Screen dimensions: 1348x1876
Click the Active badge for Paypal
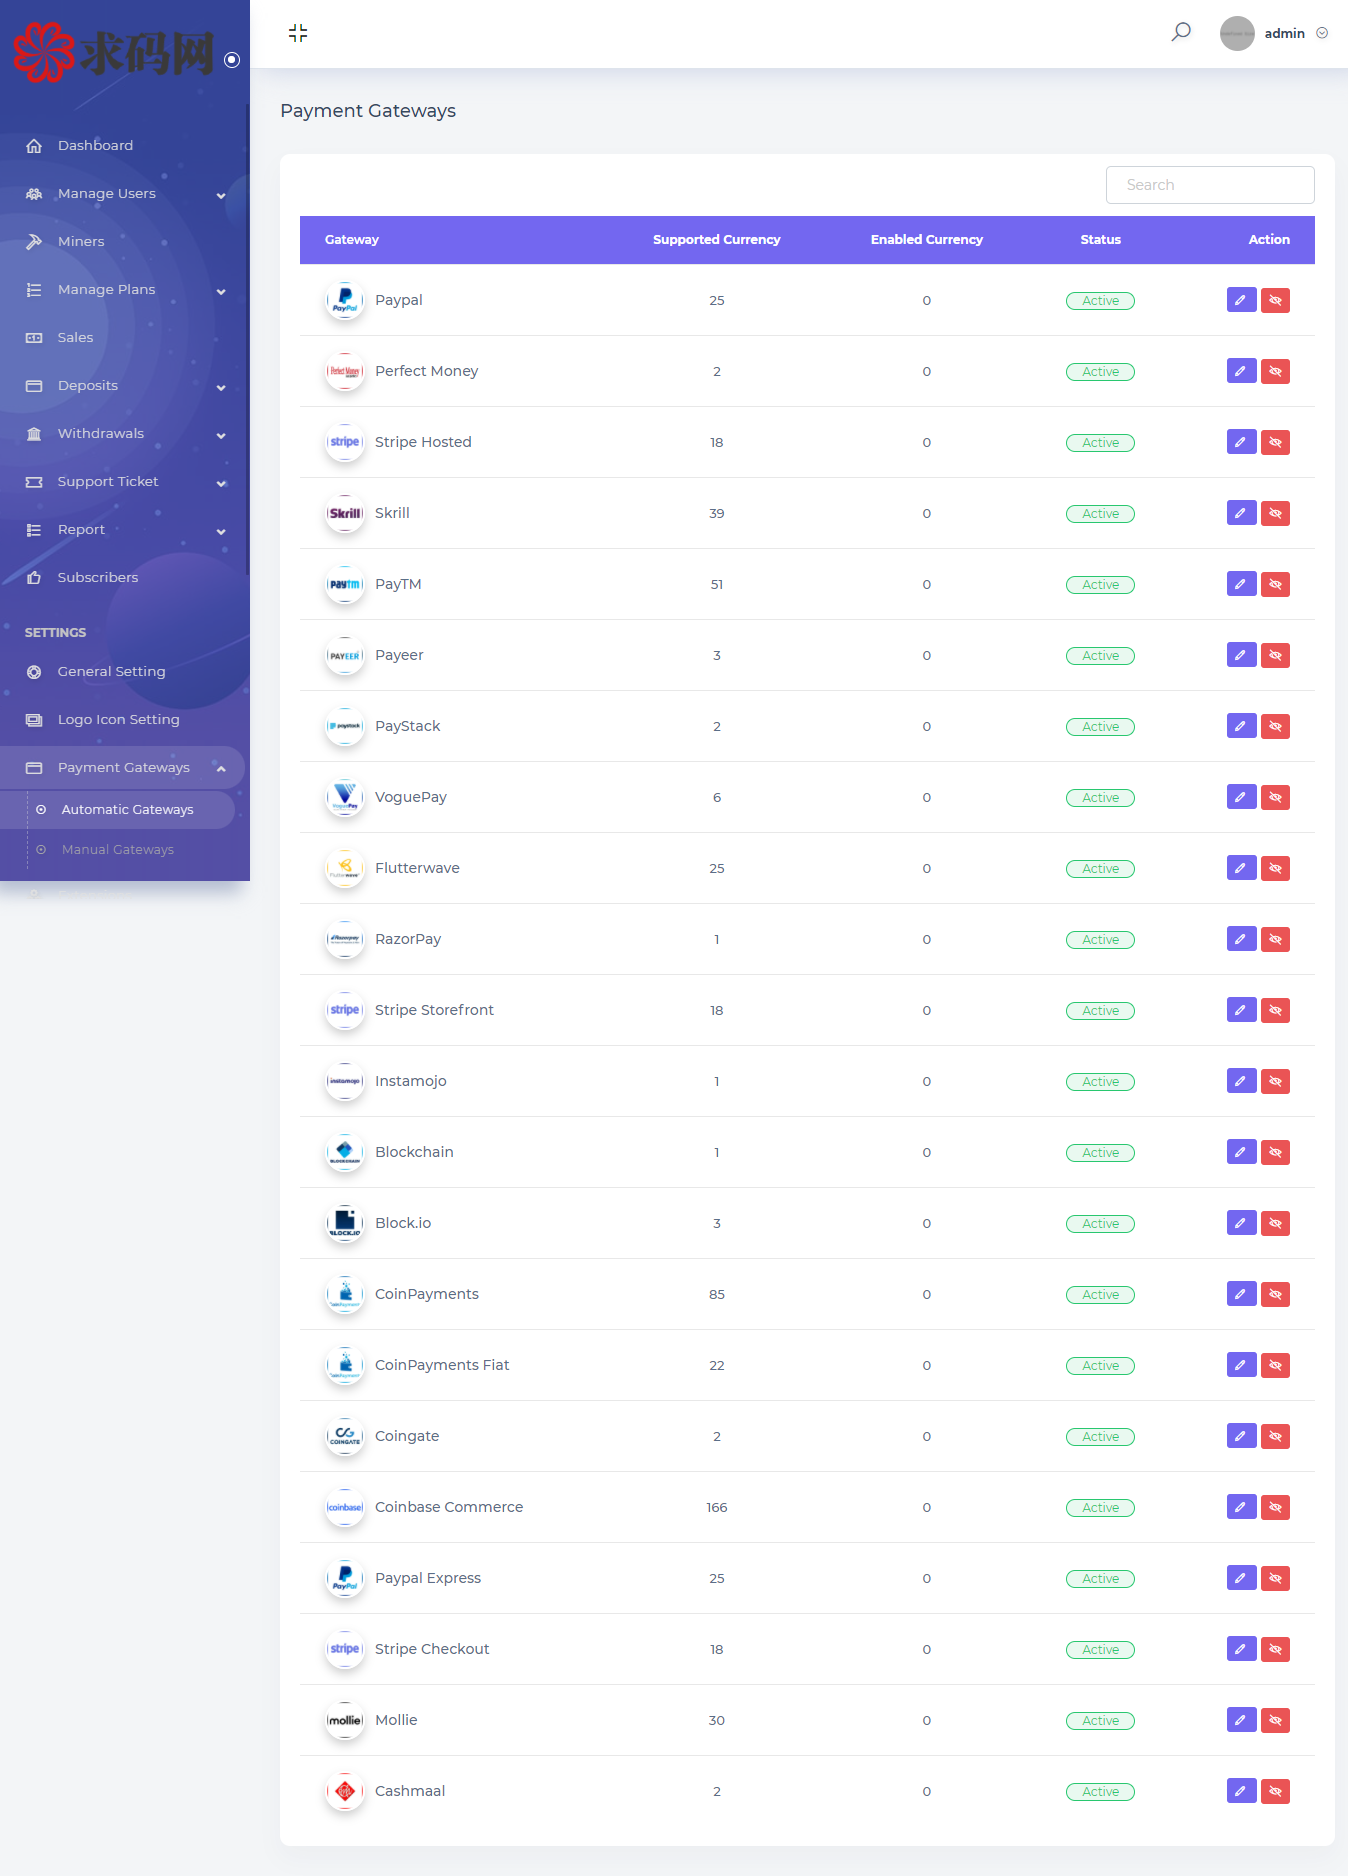(x=1100, y=300)
